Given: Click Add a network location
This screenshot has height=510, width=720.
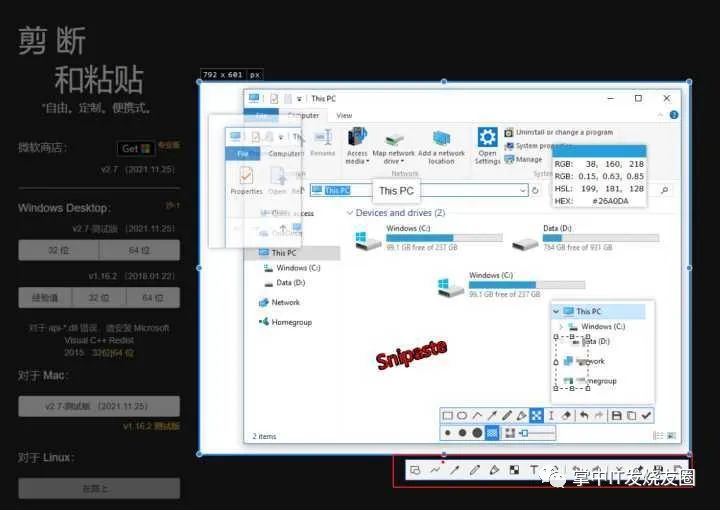Looking at the screenshot, I should click(441, 148).
